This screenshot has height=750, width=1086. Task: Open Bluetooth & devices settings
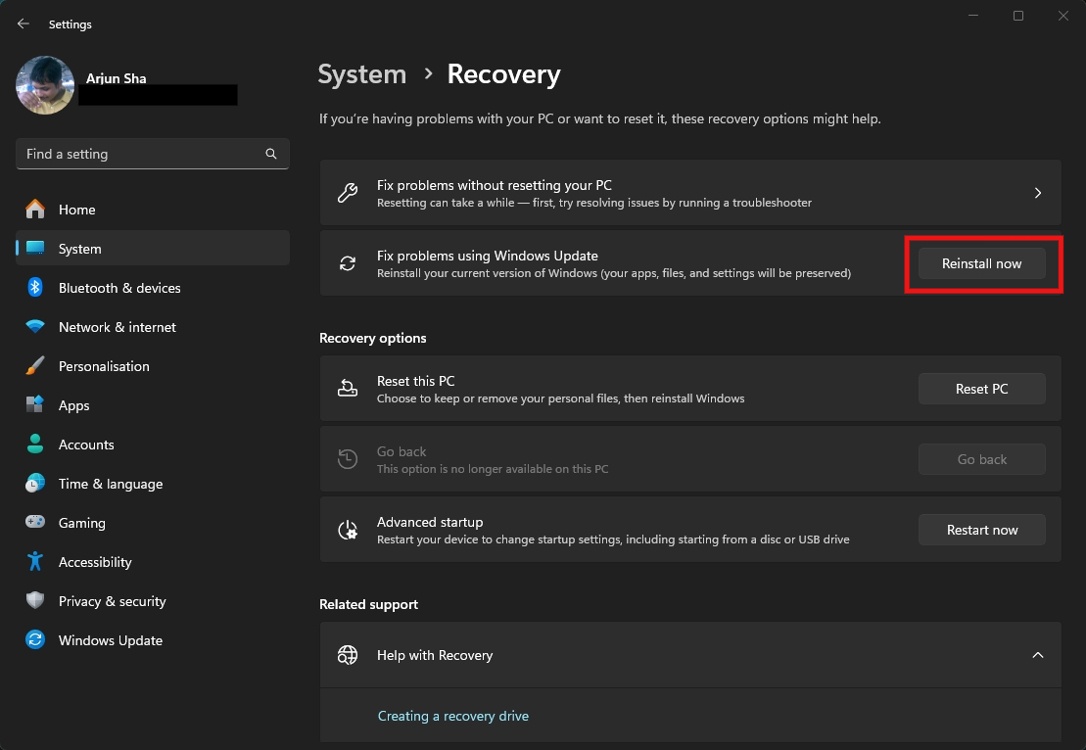click(x=118, y=287)
